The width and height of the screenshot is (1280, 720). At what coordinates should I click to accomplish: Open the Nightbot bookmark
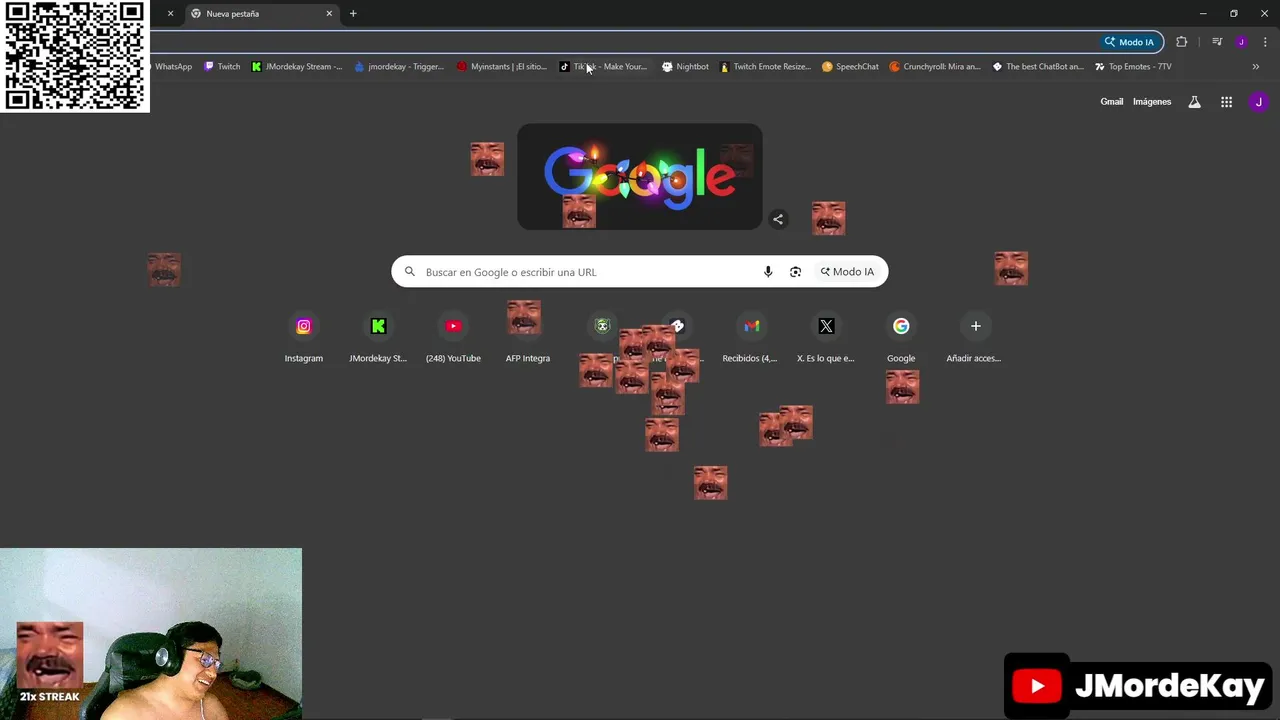[x=685, y=67]
